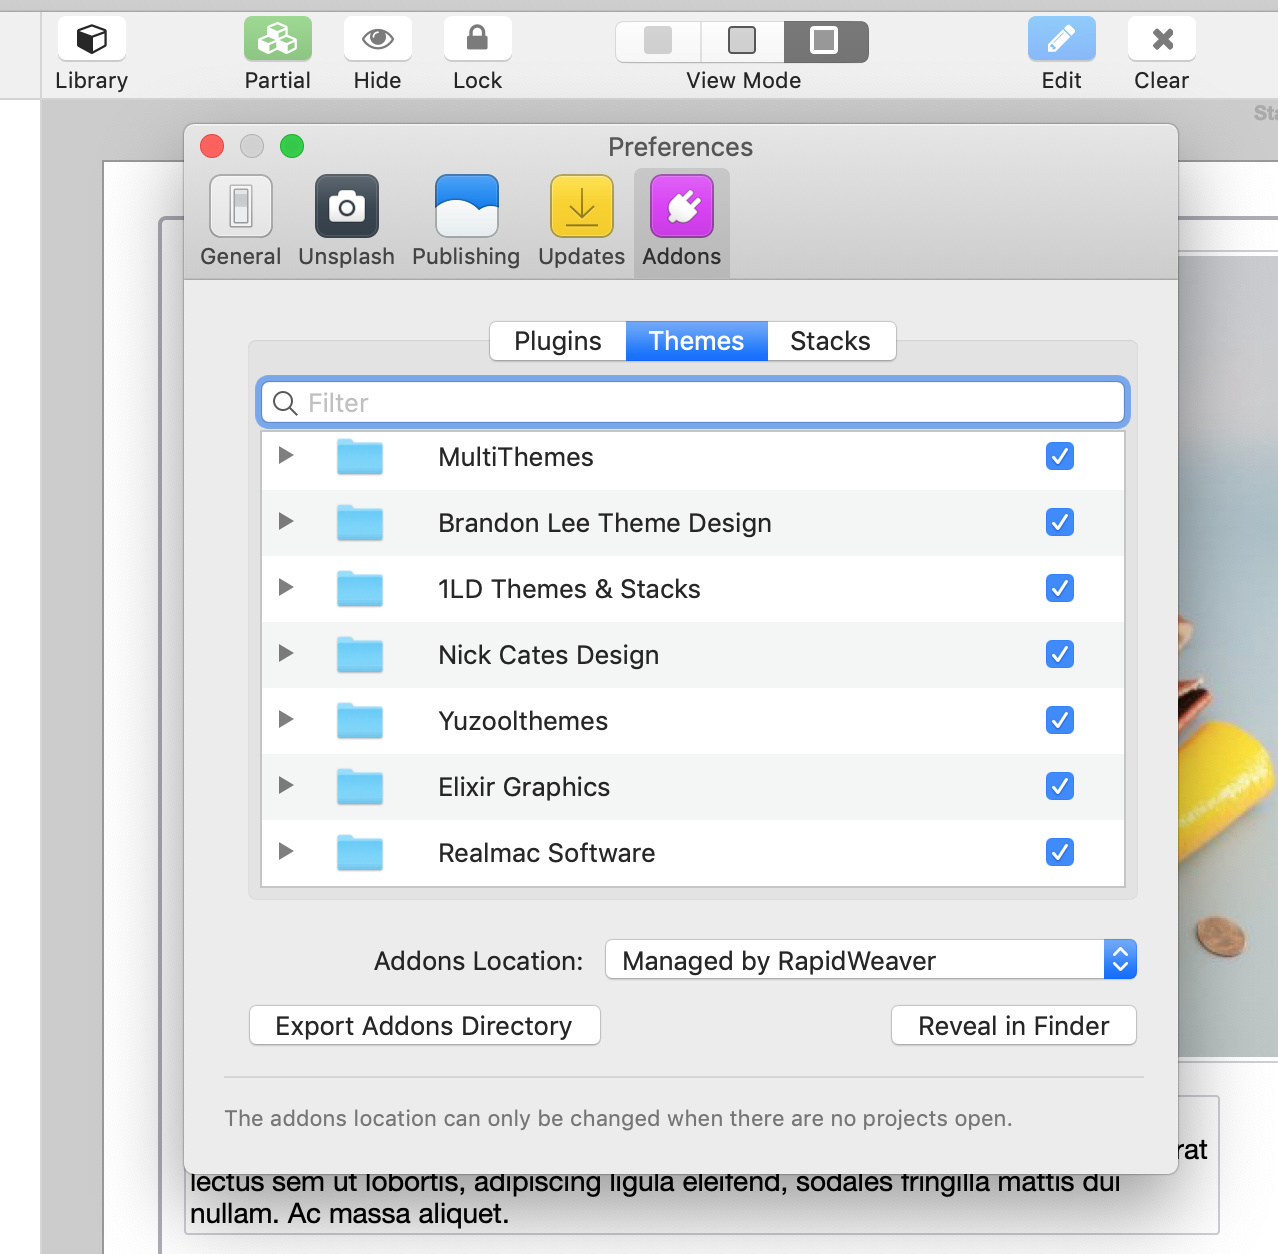Select the first filled View Mode segment
Screen dimensions: 1278x1254
(658, 41)
